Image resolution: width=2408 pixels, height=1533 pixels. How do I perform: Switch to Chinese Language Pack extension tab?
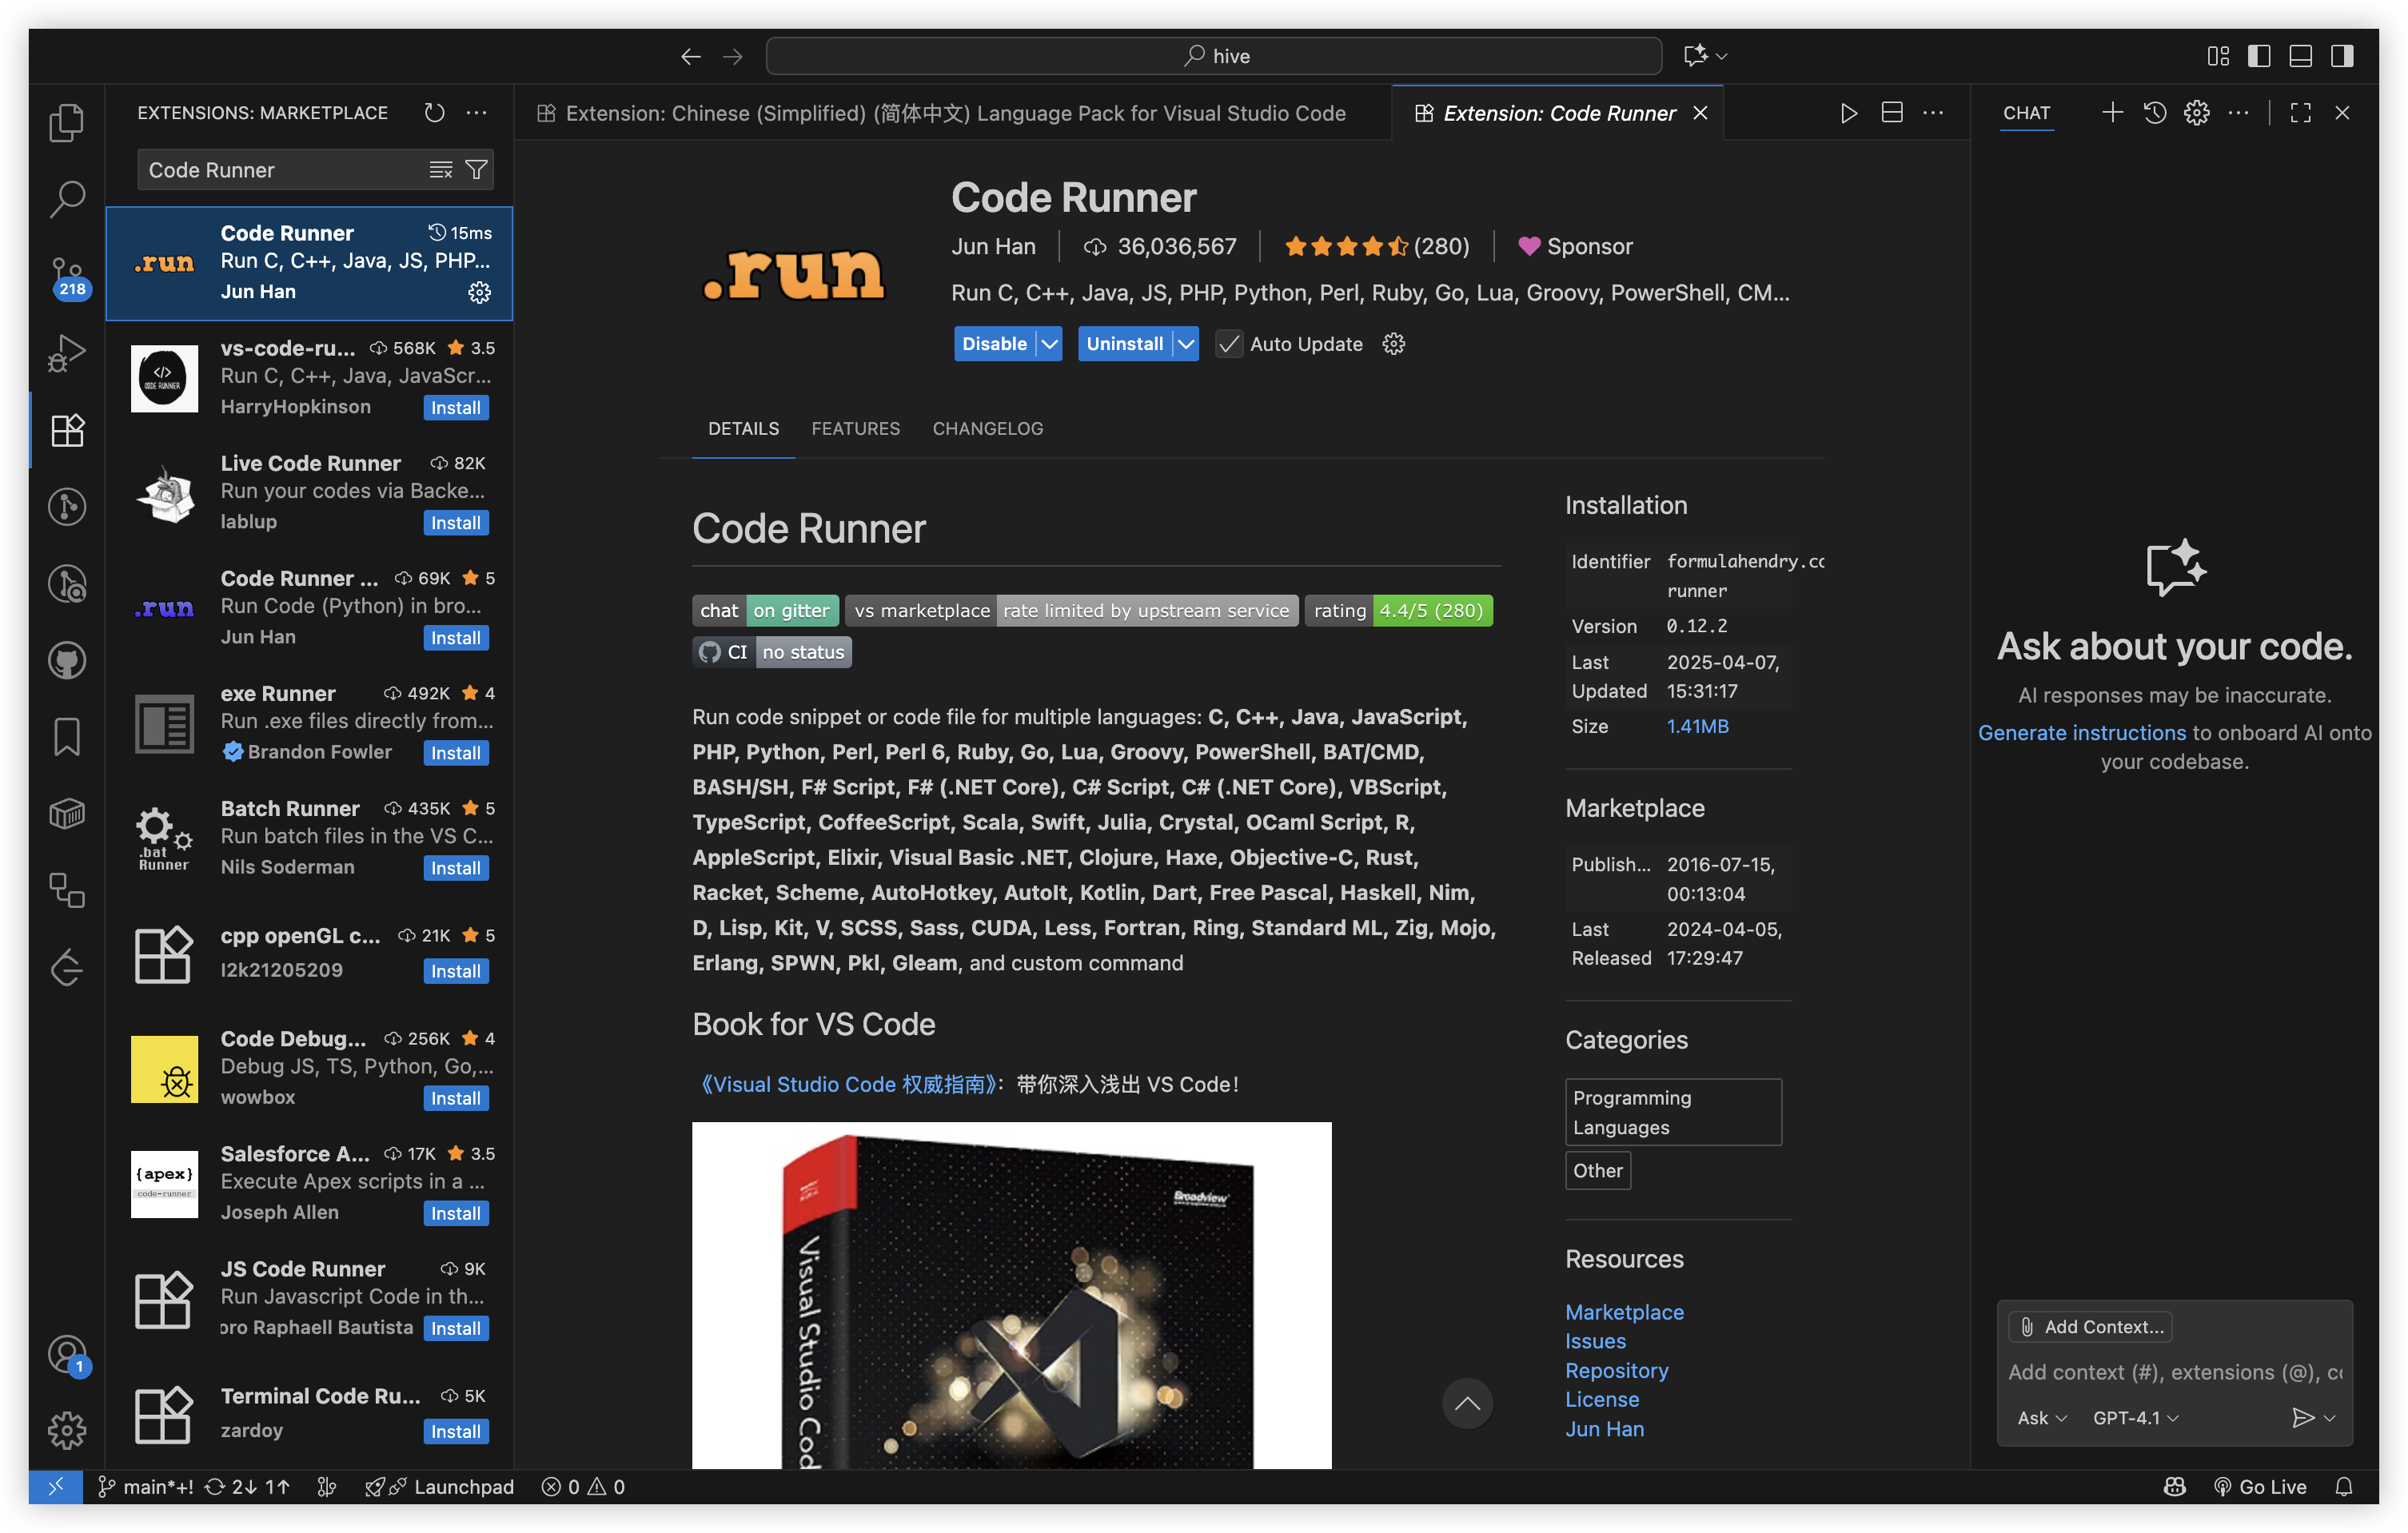[954, 113]
